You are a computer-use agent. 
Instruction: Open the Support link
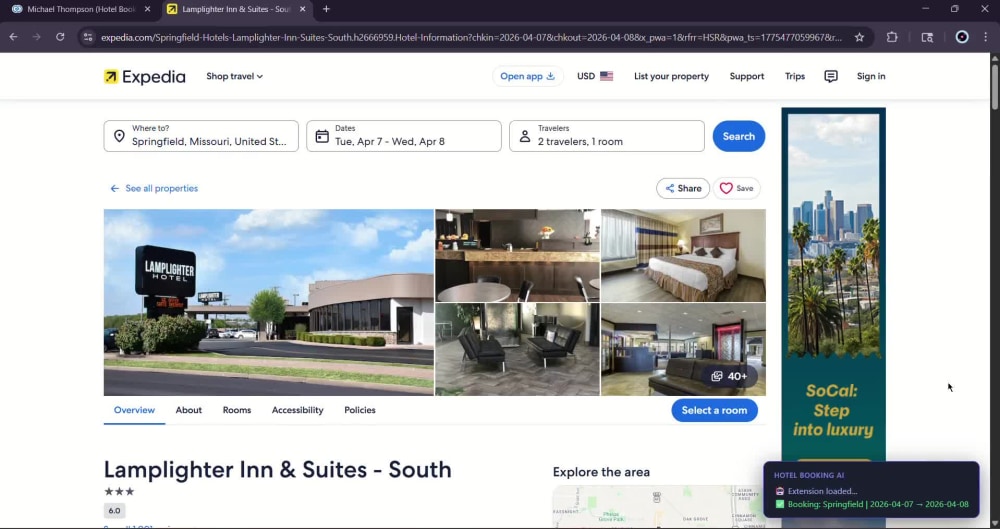point(747,77)
